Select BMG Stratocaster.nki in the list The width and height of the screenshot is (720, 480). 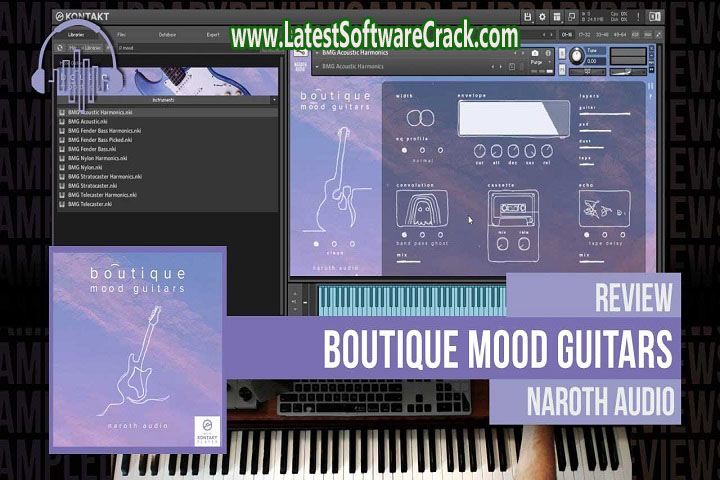pos(93,186)
